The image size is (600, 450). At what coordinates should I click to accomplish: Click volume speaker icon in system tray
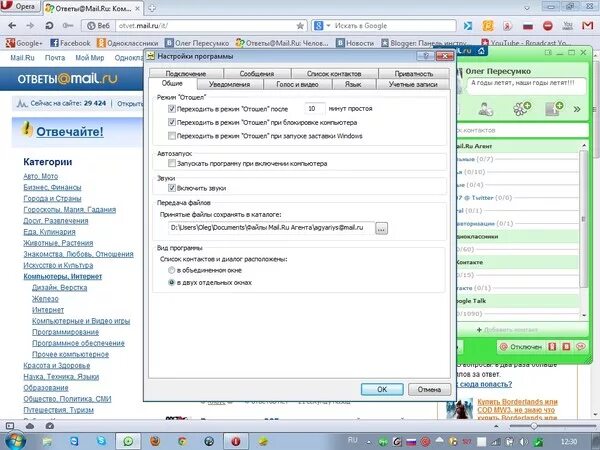523,442
